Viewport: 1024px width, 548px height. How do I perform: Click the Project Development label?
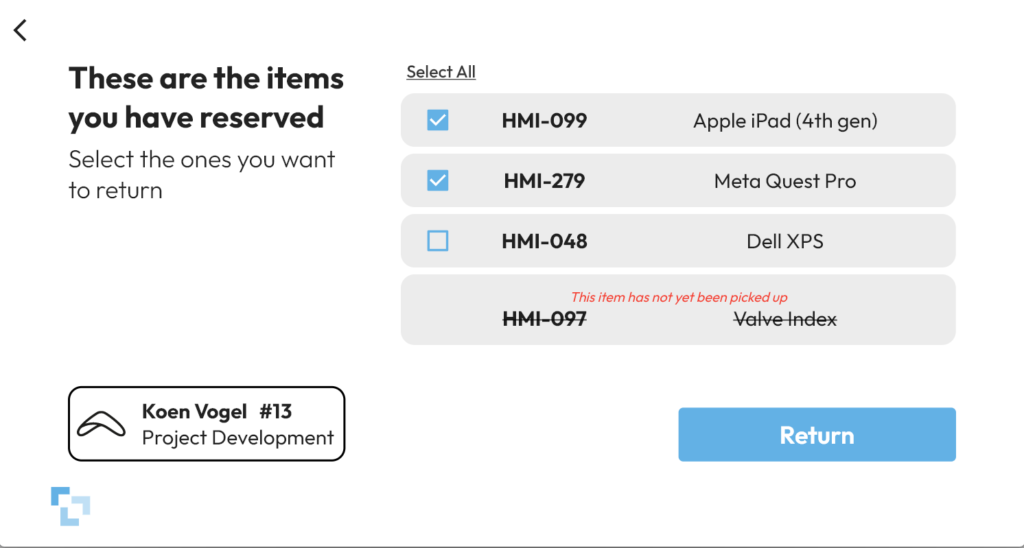pos(238,438)
